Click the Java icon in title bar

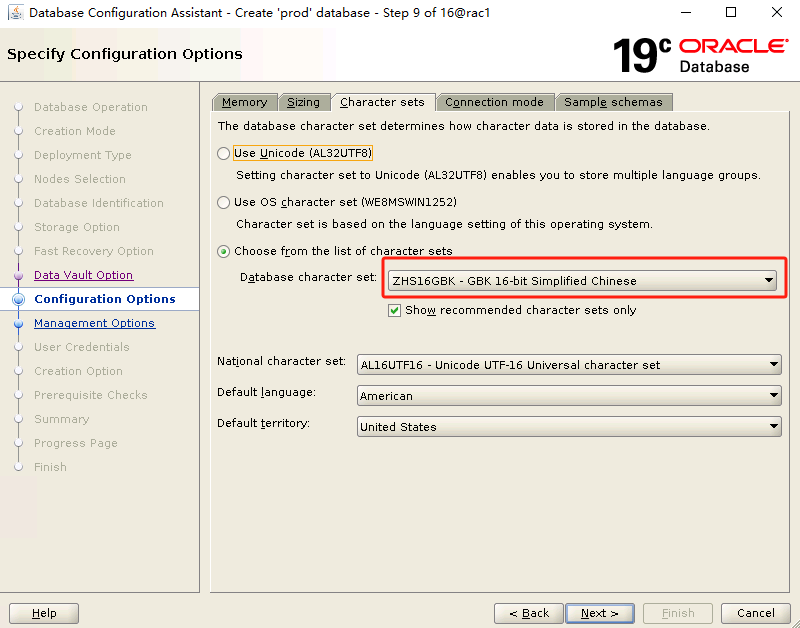click(x=15, y=13)
